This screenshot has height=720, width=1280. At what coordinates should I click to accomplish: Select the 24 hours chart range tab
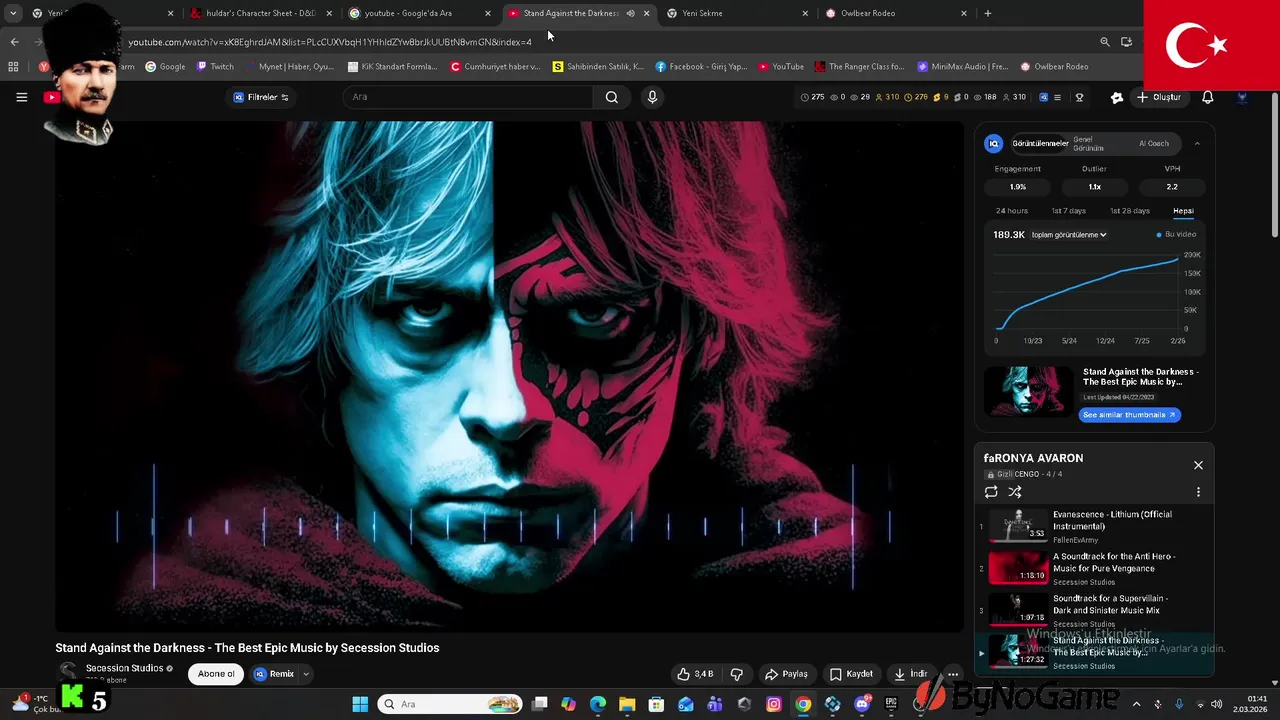1011,211
